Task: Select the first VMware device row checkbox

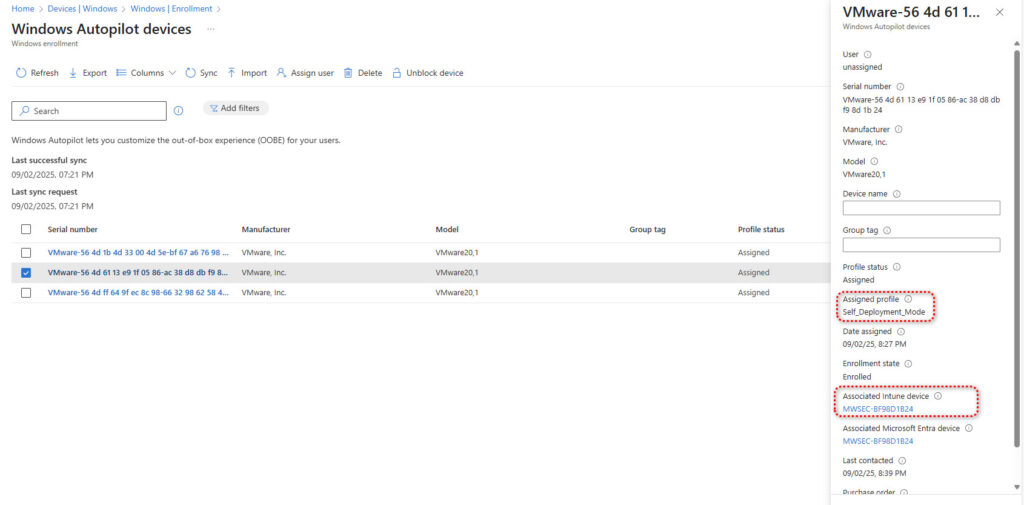Action: (x=26, y=253)
